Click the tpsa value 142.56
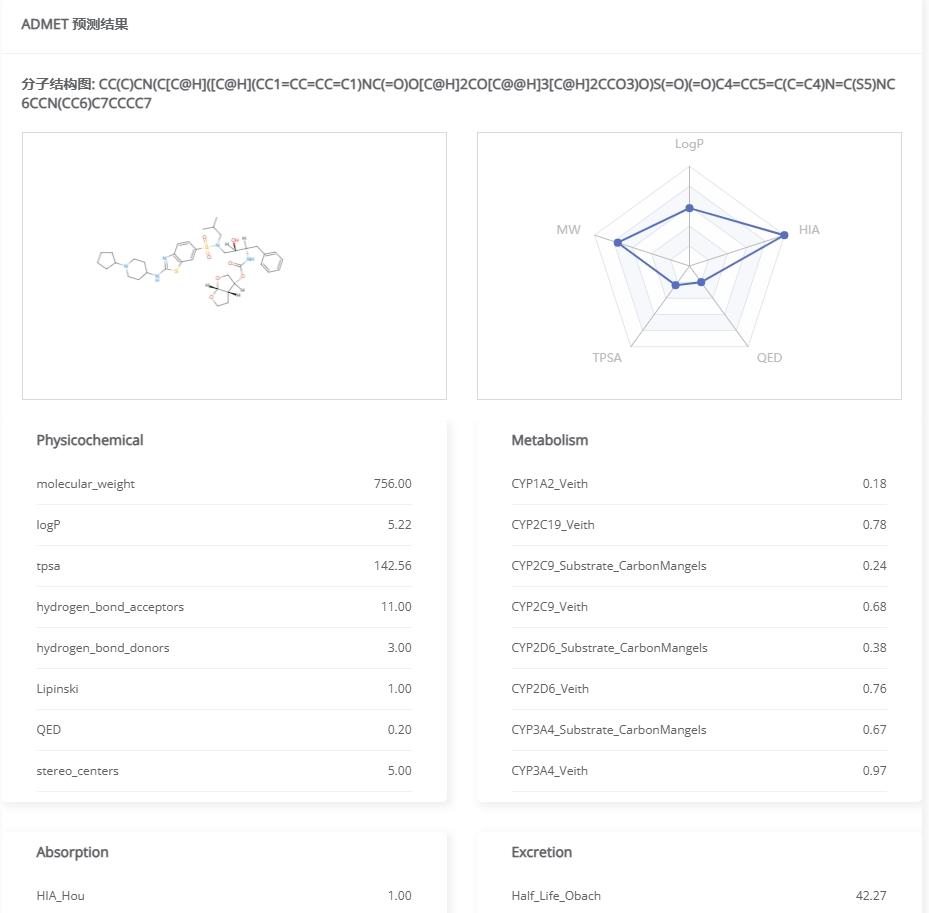 tap(392, 566)
